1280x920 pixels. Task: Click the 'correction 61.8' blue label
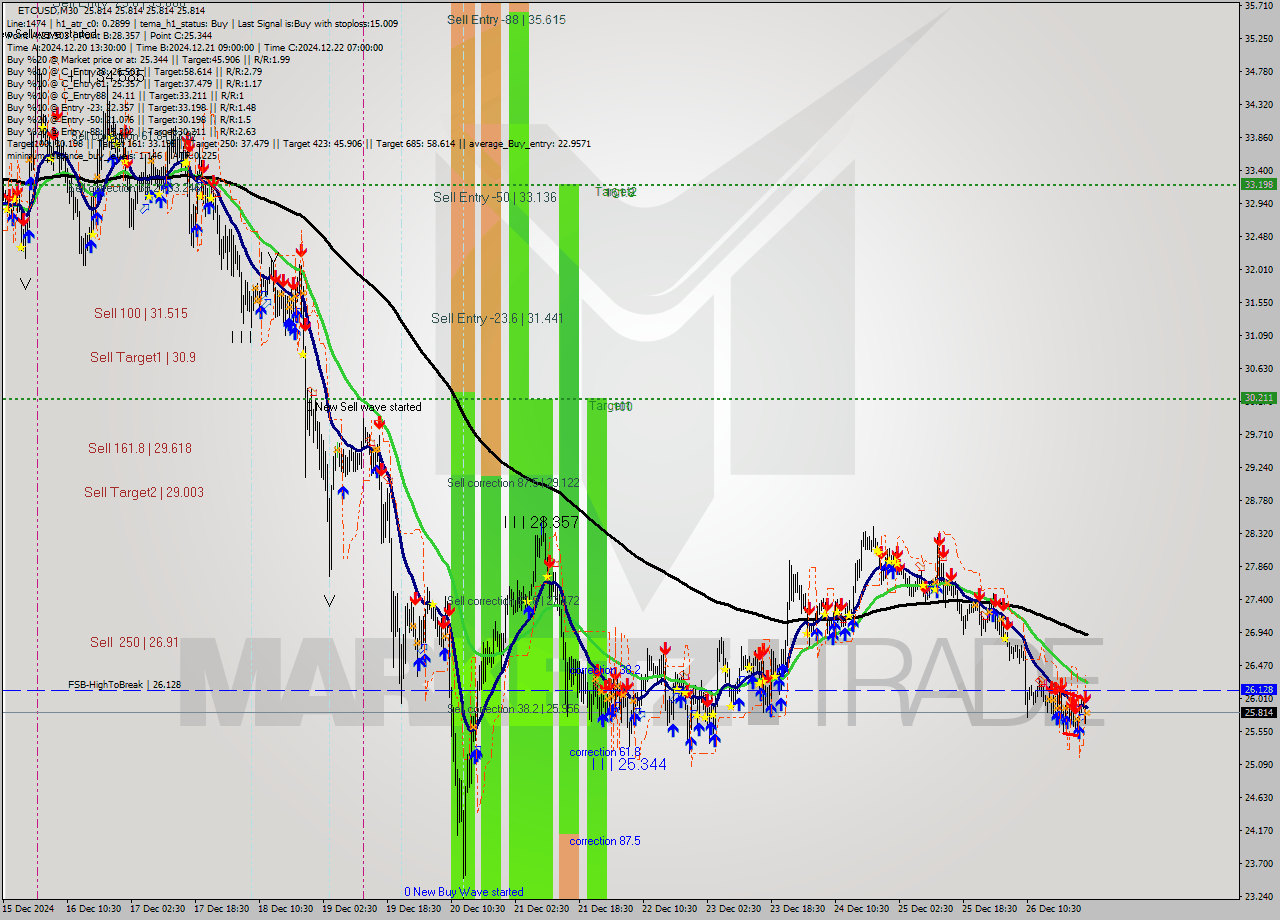pyautogui.click(x=605, y=752)
